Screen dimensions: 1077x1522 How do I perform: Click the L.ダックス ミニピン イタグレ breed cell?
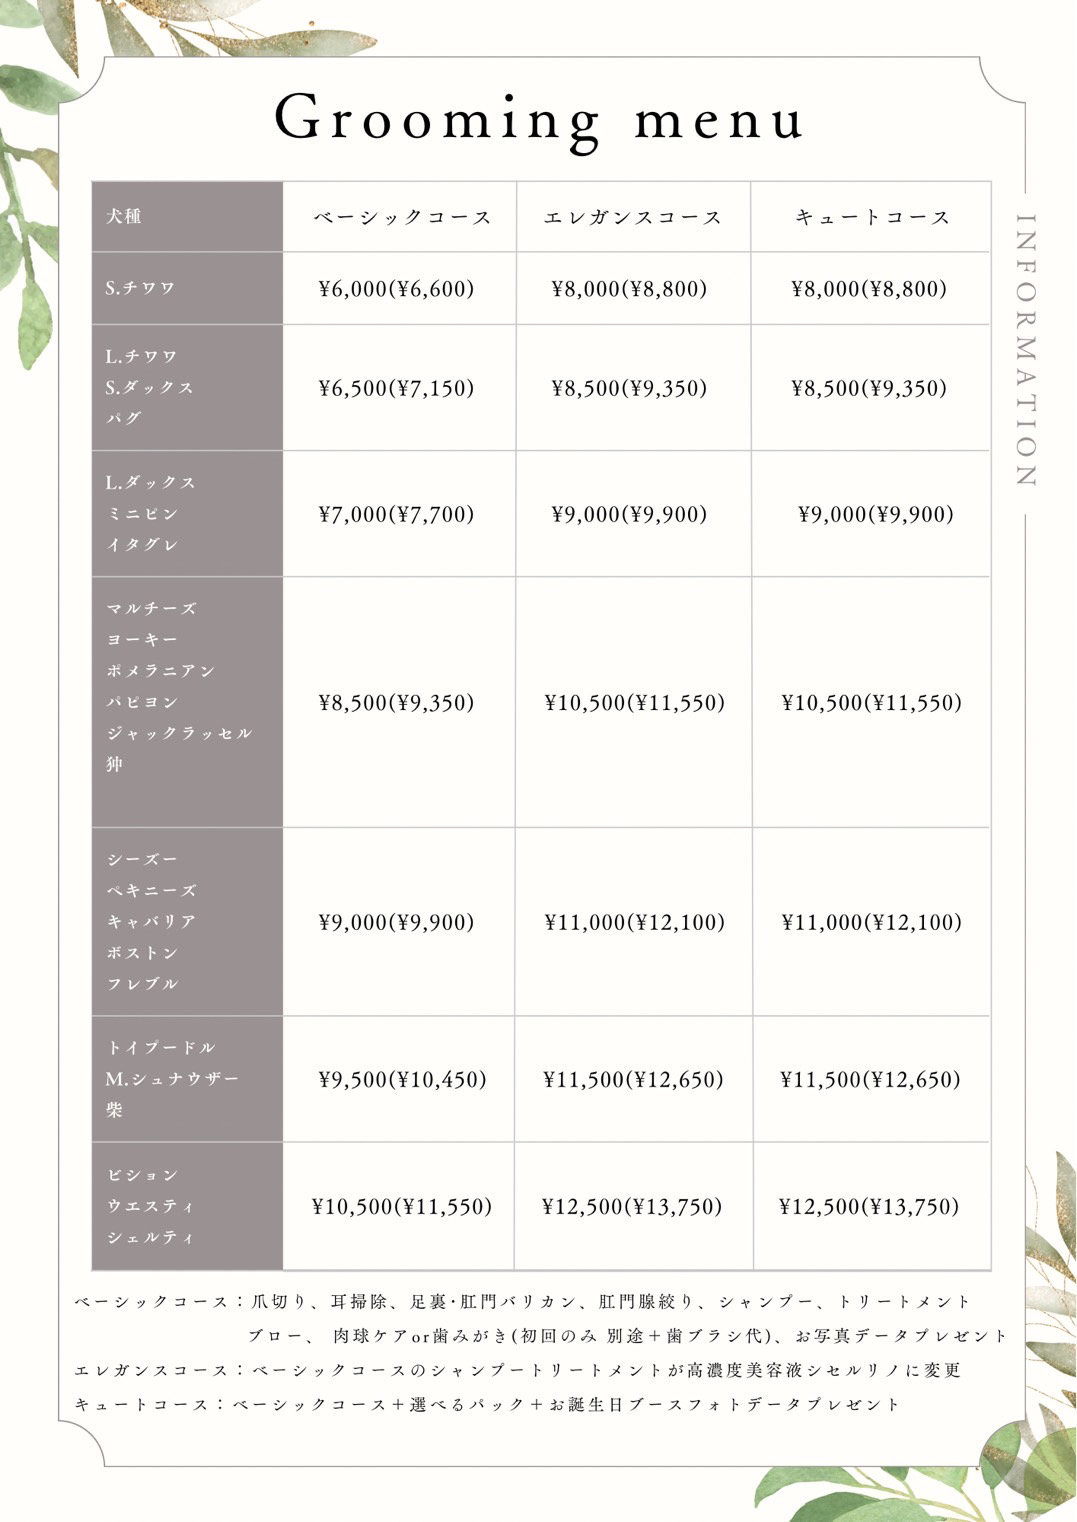pyautogui.click(x=187, y=513)
